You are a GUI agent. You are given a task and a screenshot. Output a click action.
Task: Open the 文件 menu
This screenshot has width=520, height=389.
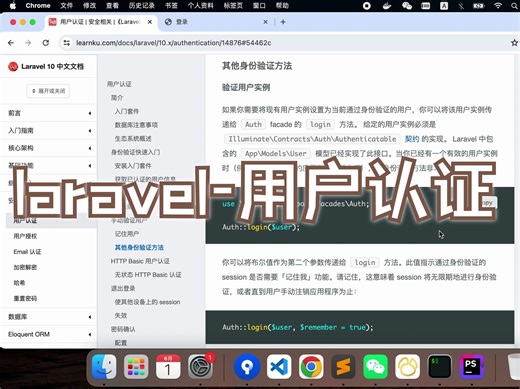[66, 5]
